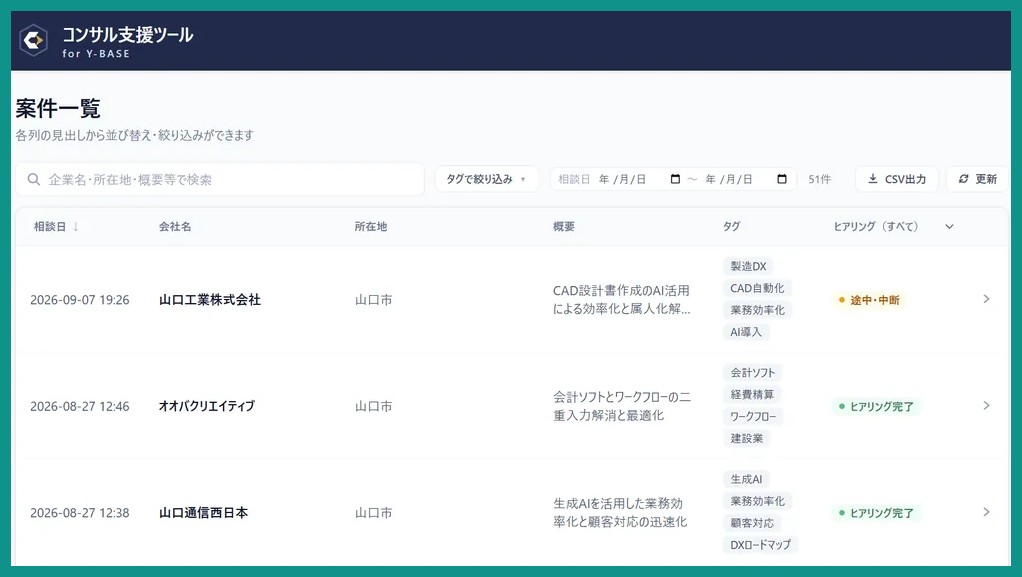This screenshot has width=1022, height=577.
Task: Click the コンサル支援ツール header title
Action: tap(128, 34)
